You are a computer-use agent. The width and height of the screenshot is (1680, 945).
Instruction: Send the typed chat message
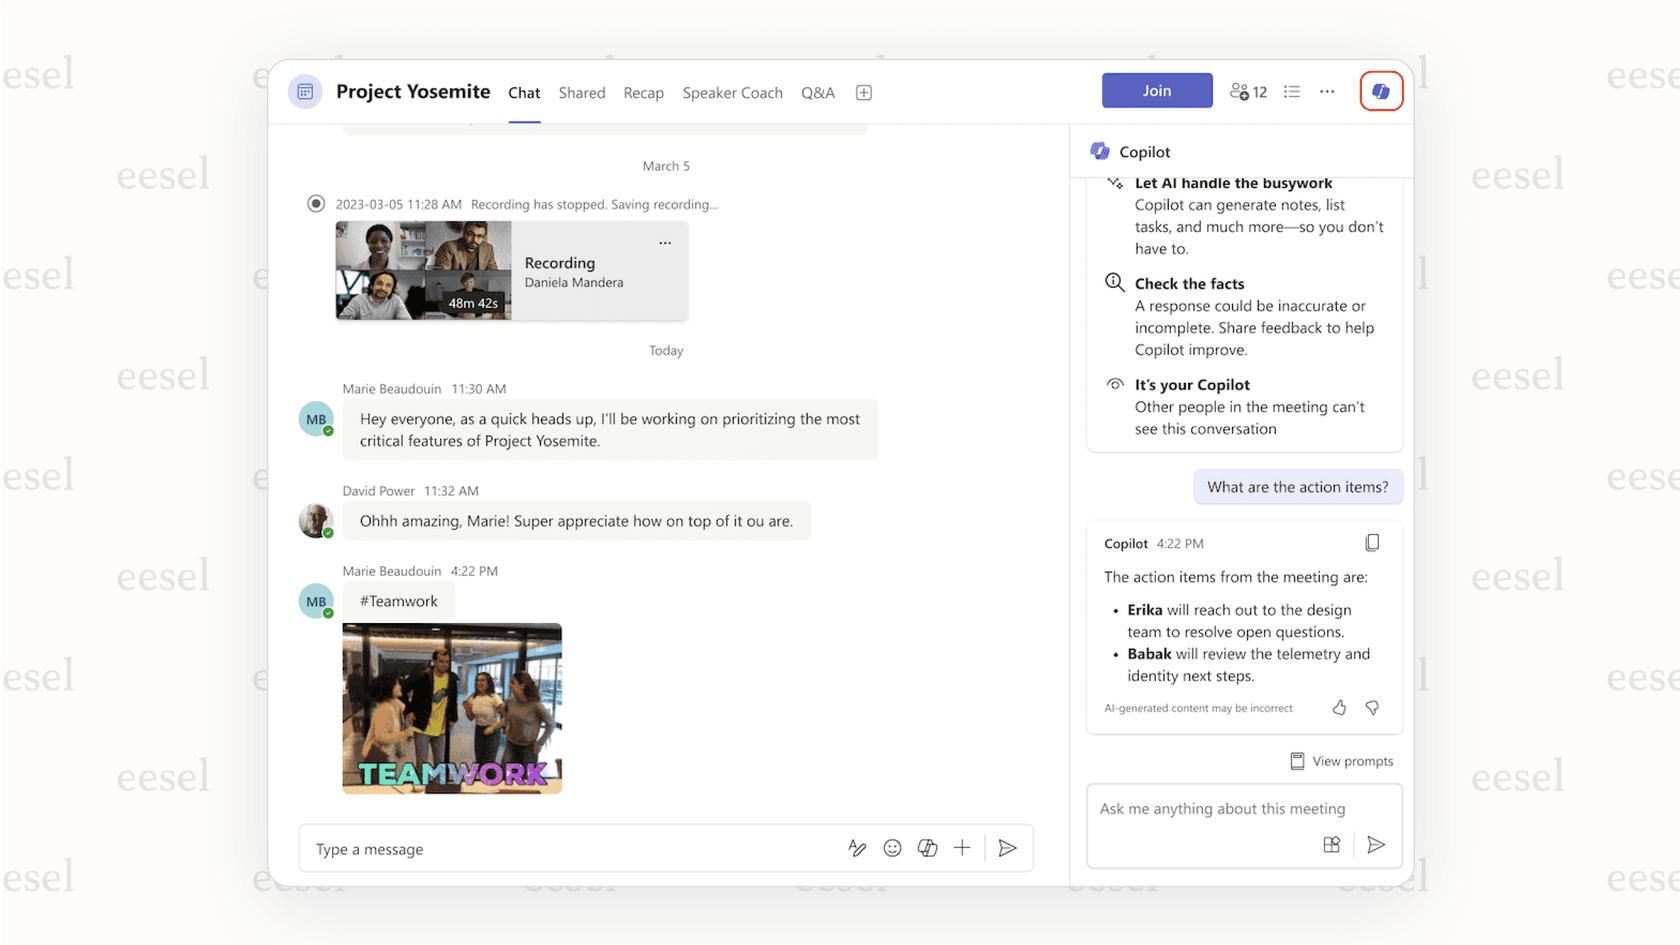tap(1008, 848)
